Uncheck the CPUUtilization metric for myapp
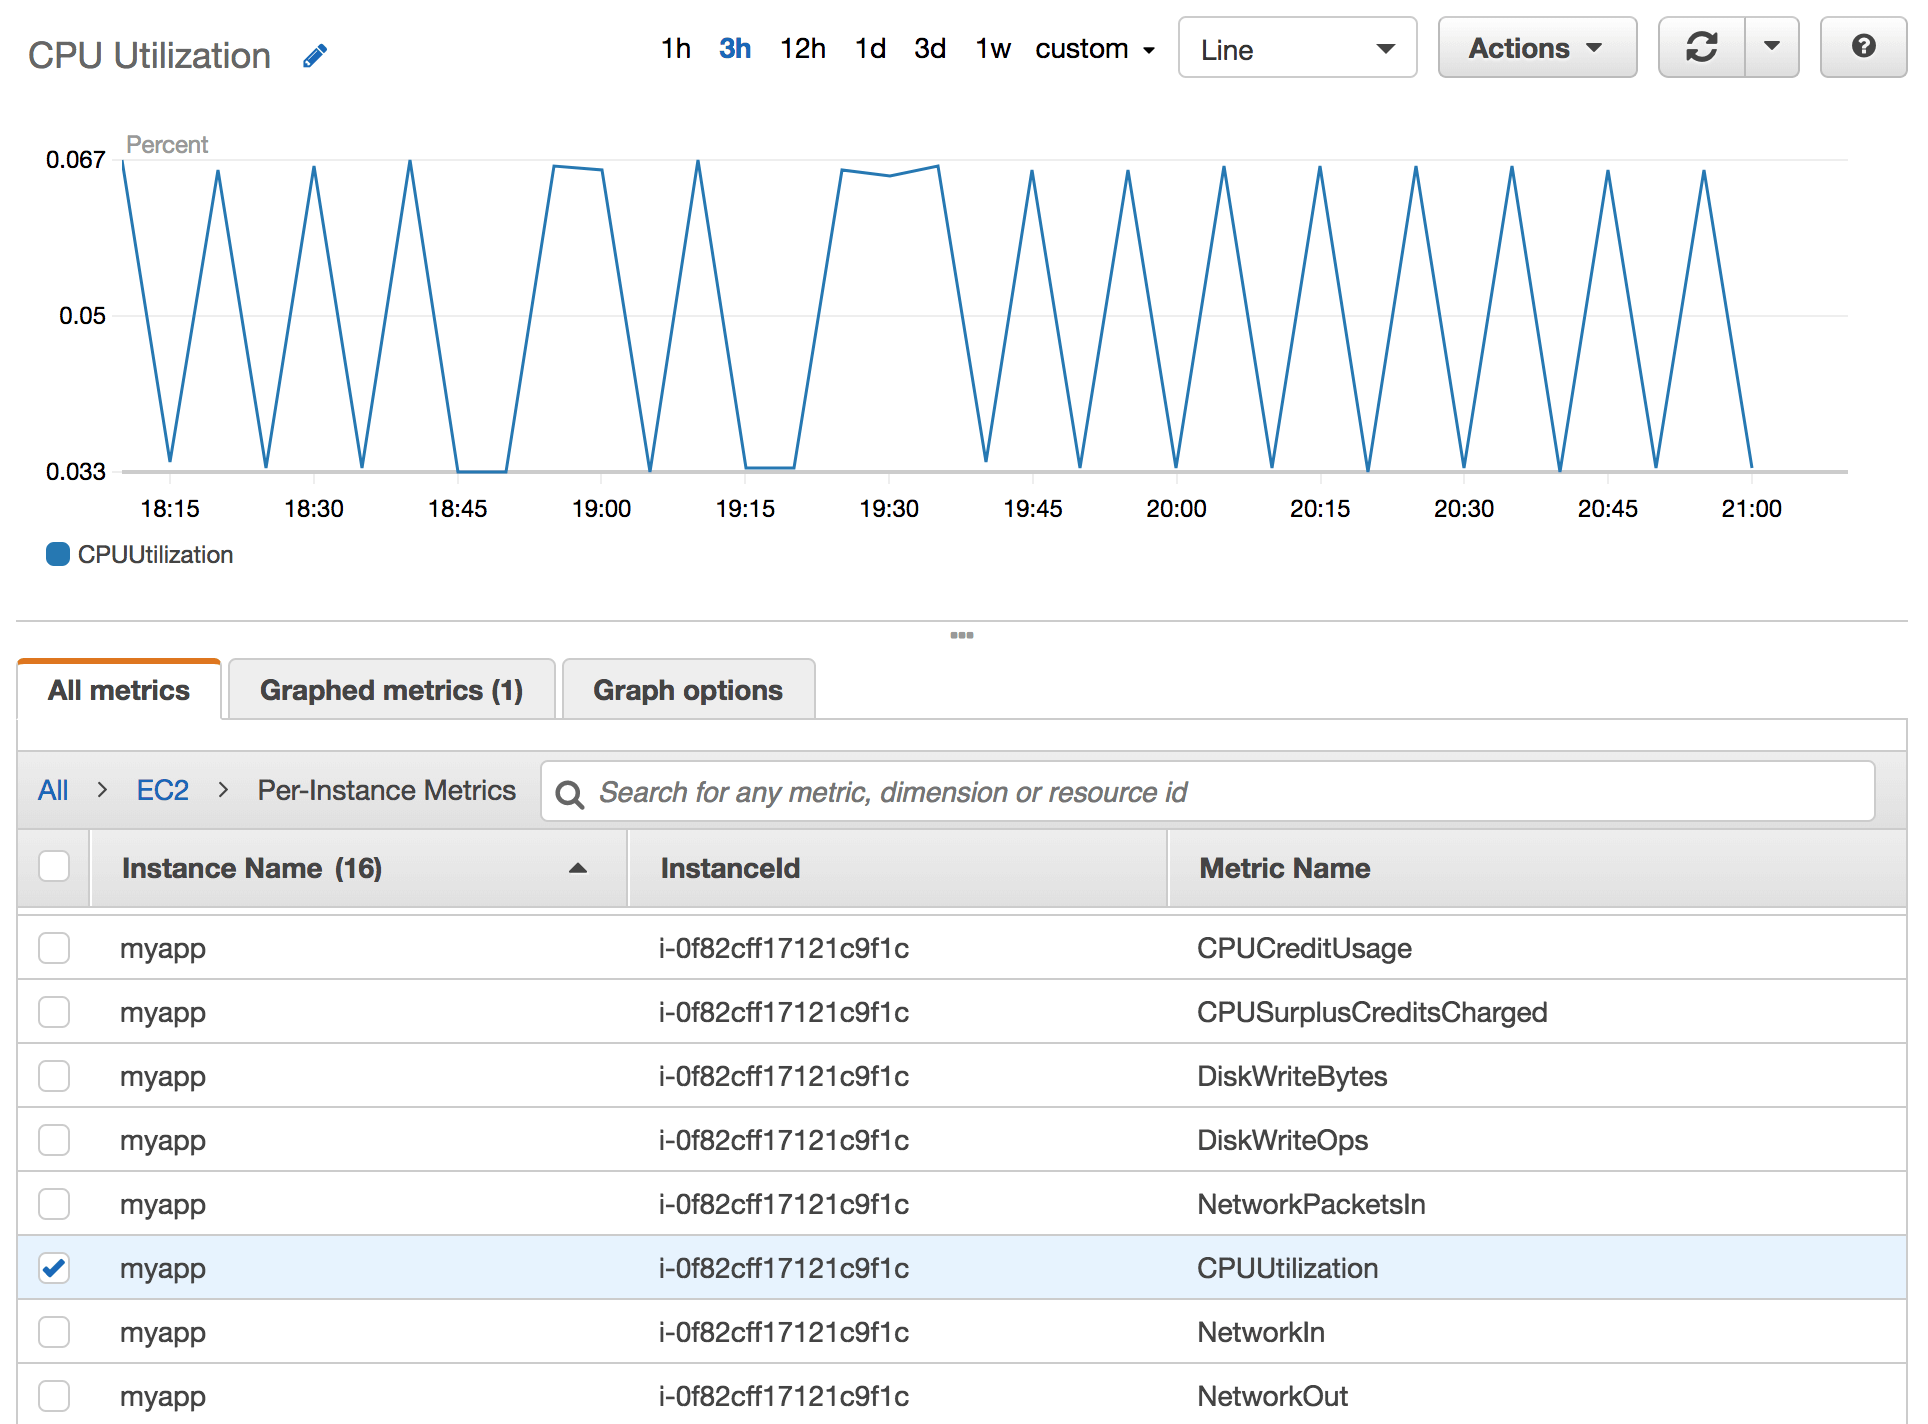The width and height of the screenshot is (1928, 1424). tap(54, 1267)
